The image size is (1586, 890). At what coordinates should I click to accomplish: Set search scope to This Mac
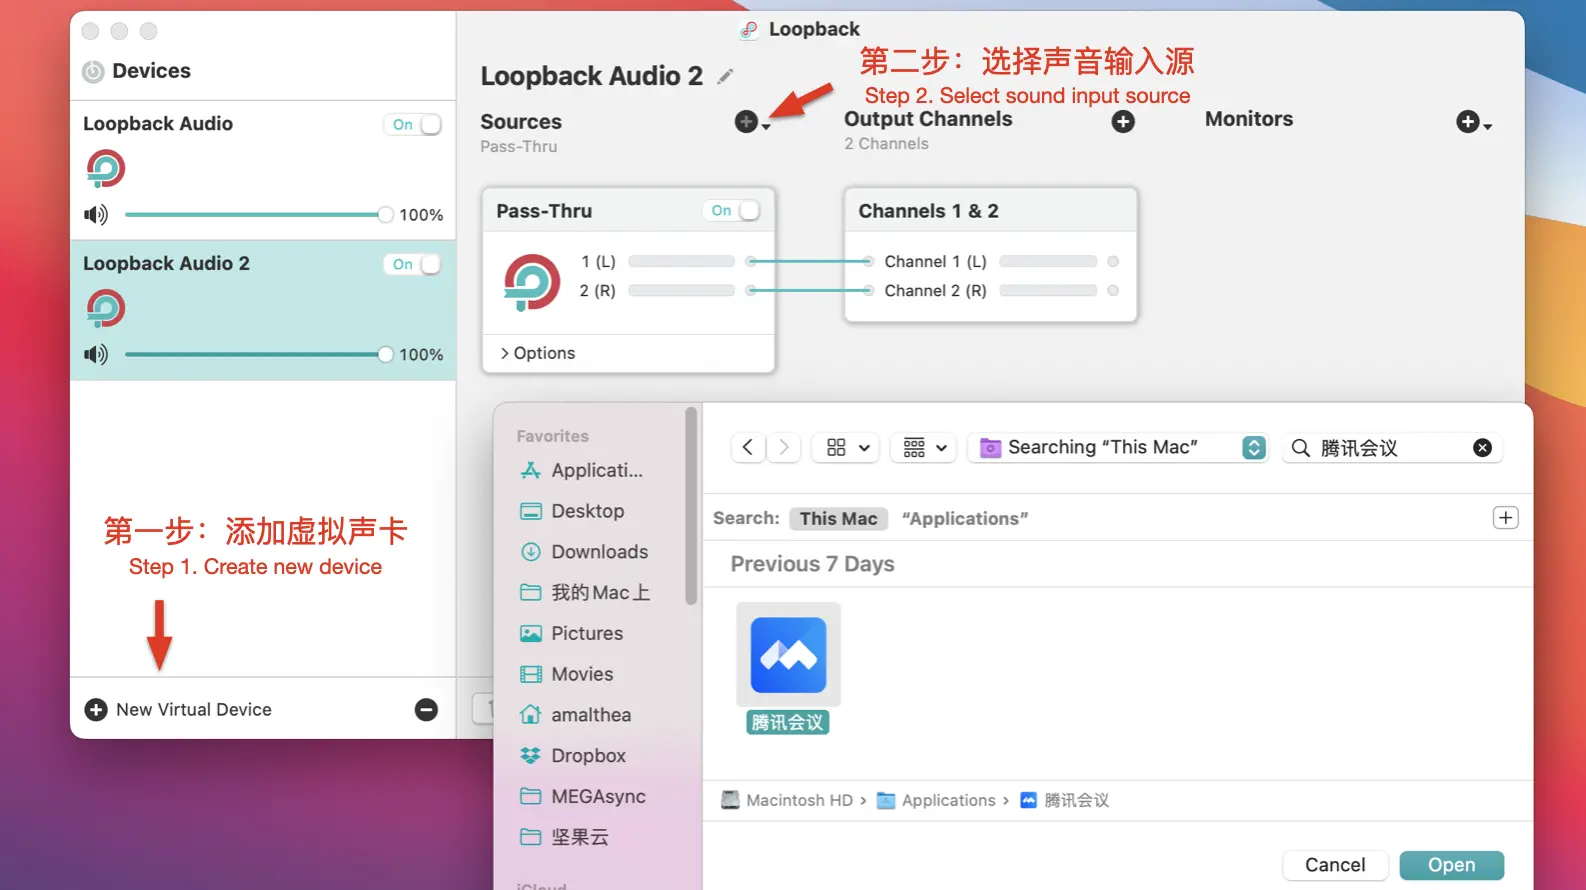point(838,518)
